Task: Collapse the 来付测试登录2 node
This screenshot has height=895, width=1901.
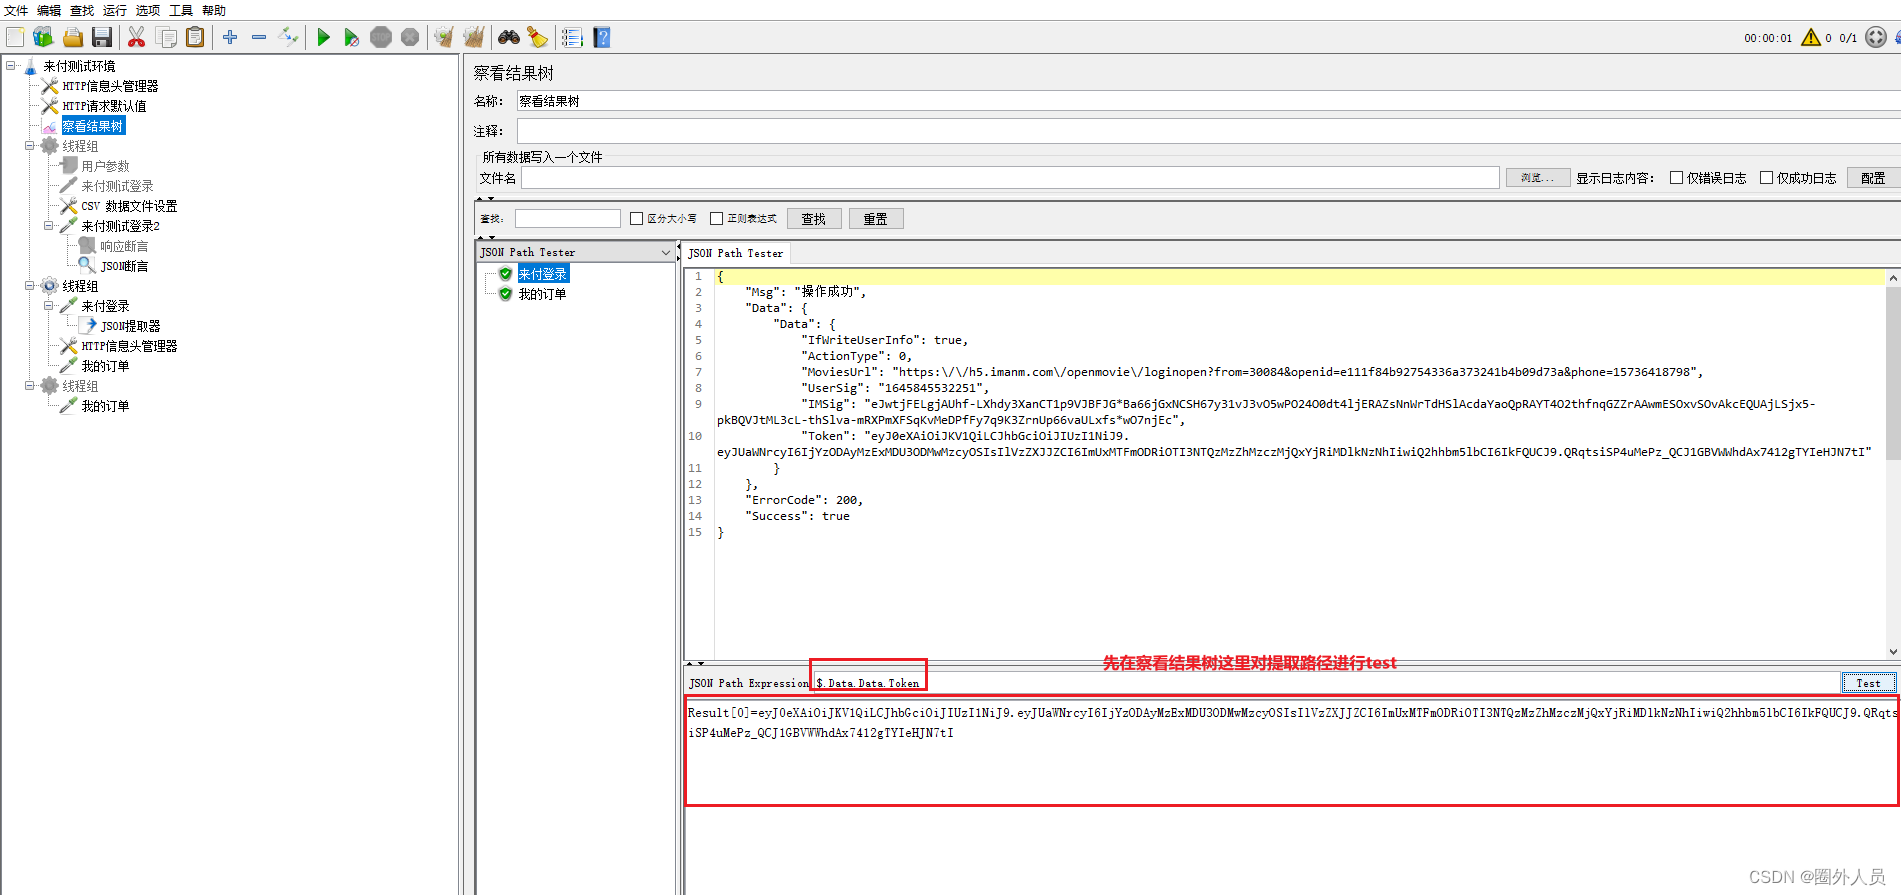Action: 49,226
